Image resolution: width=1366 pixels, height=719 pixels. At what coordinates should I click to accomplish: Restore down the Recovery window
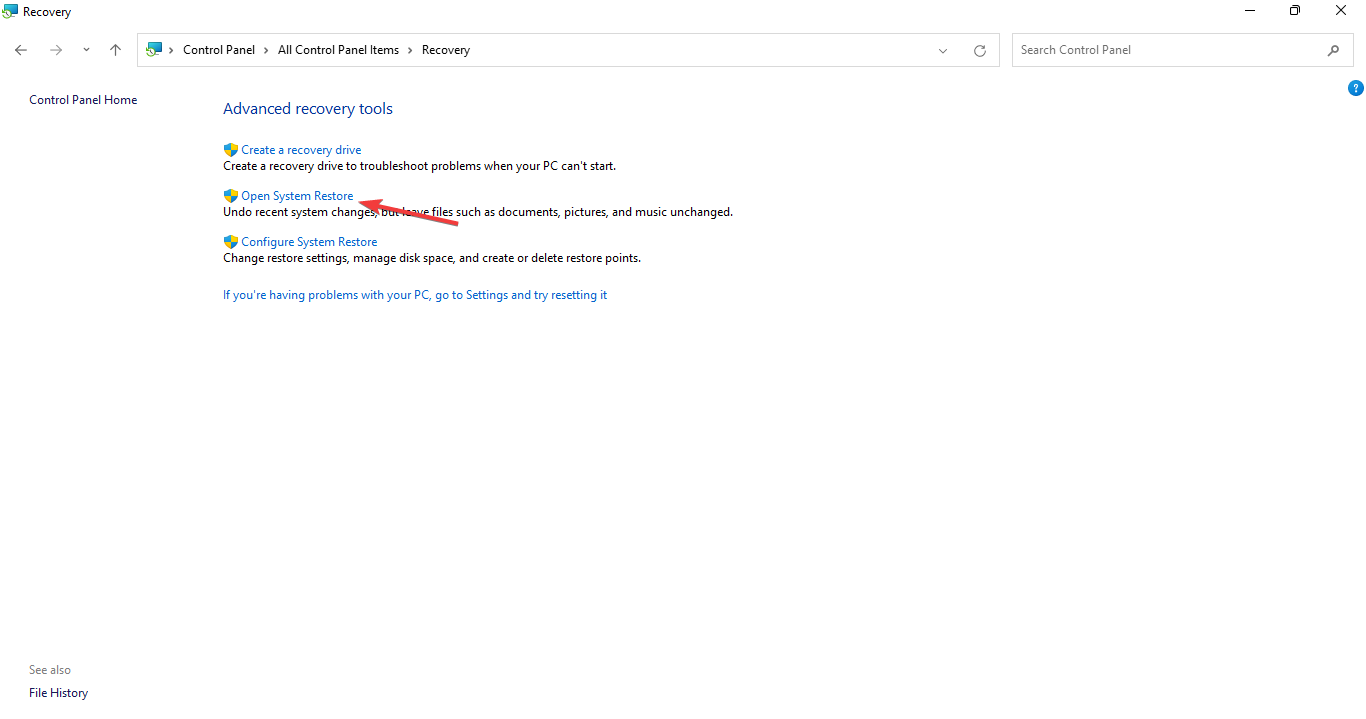(x=1295, y=11)
